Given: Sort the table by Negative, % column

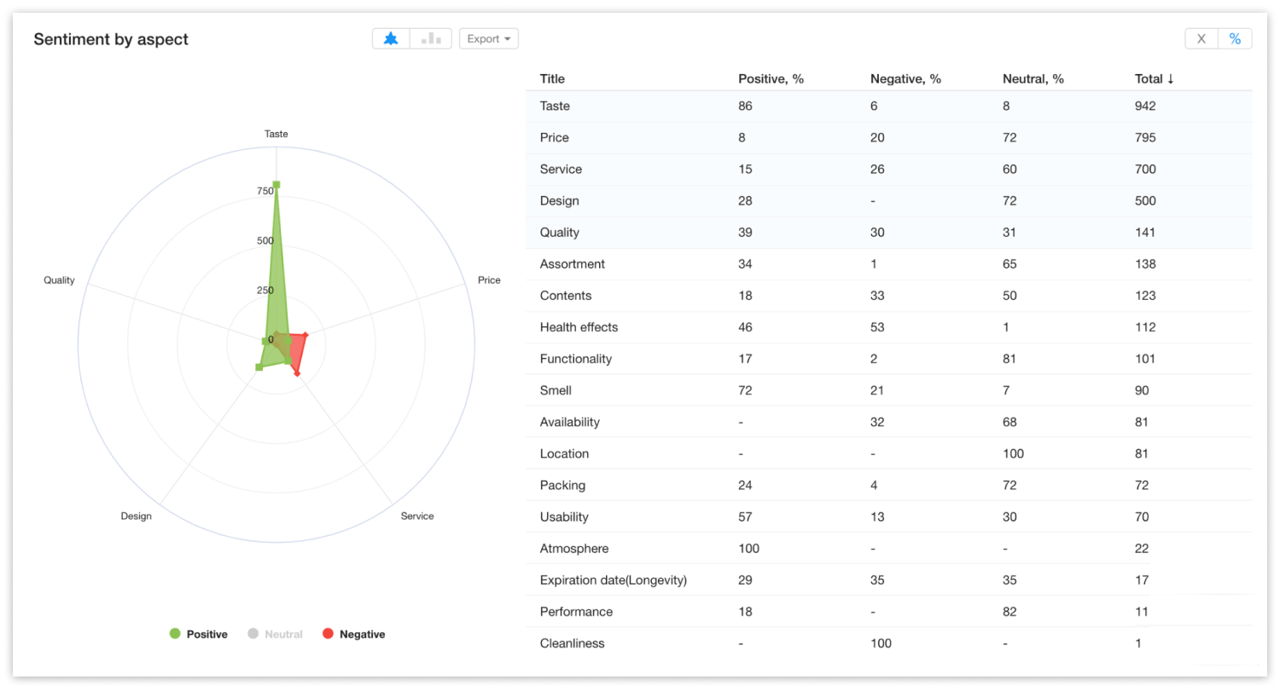Looking at the screenshot, I should [905, 78].
